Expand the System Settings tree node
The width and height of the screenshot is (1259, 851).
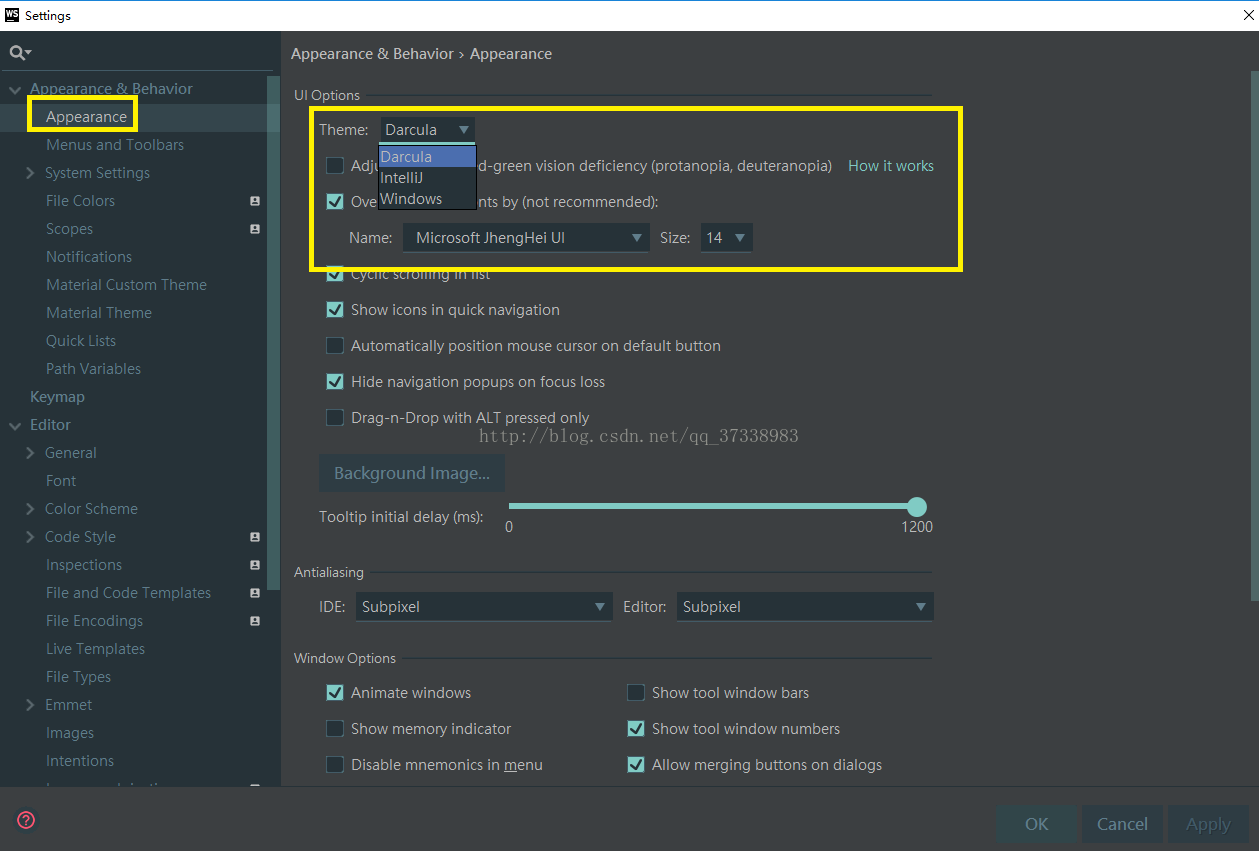[x=30, y=173]
